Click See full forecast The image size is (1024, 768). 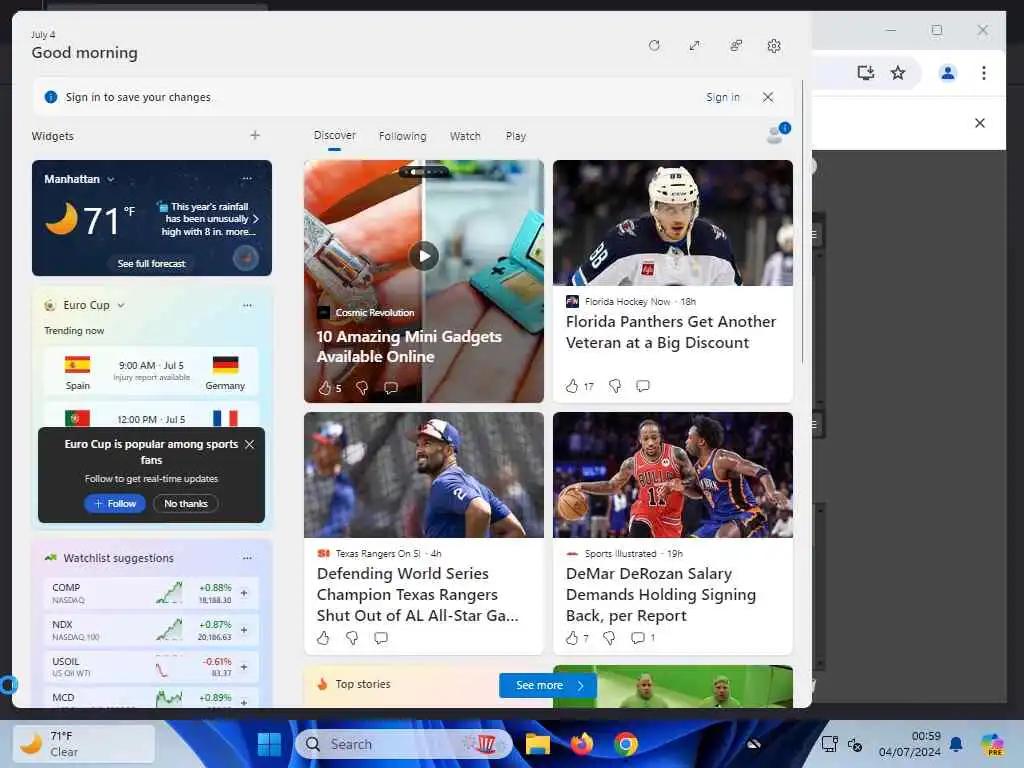click(x=152, y=263)
